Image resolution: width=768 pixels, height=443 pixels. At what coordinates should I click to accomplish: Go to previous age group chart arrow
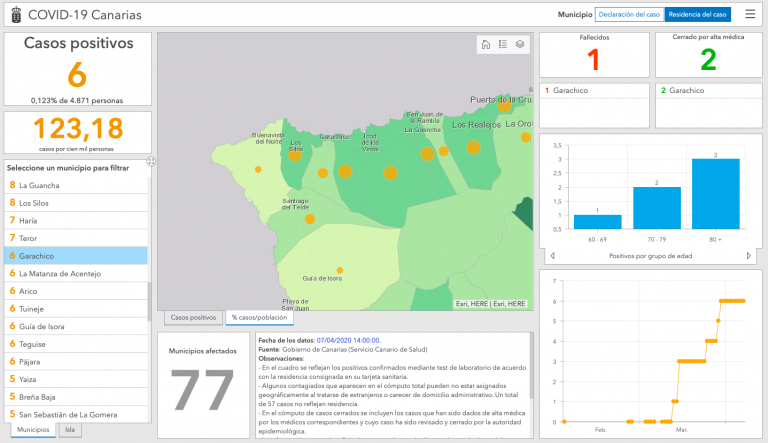click(x=554, y=256)
